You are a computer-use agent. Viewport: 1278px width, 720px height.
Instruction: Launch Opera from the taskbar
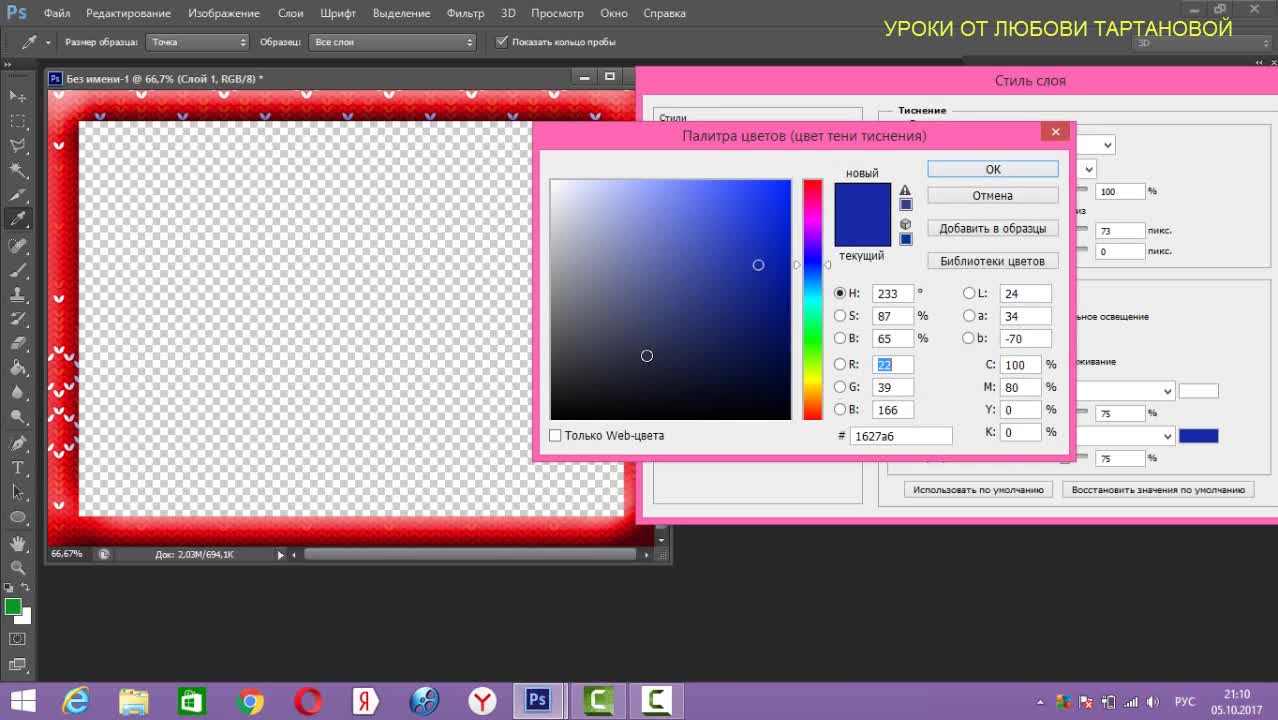point(308,700)
